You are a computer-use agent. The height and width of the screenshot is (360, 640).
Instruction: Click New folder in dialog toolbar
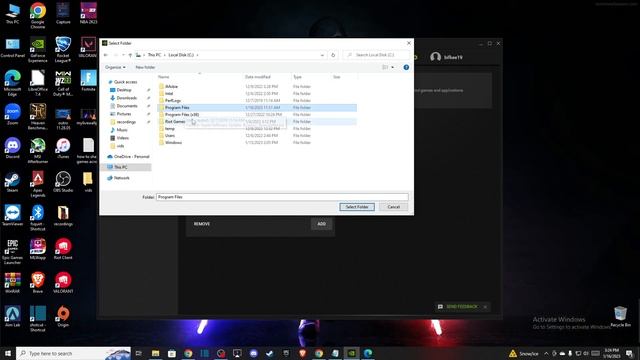point(145,67)
